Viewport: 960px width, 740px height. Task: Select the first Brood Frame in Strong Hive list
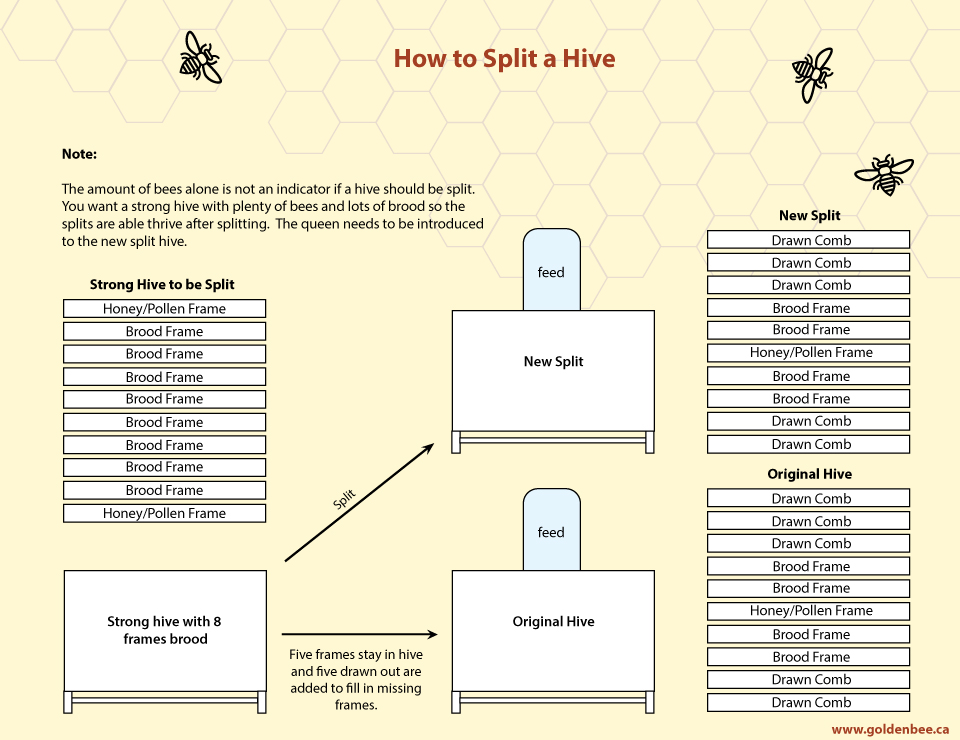point(164,331)
